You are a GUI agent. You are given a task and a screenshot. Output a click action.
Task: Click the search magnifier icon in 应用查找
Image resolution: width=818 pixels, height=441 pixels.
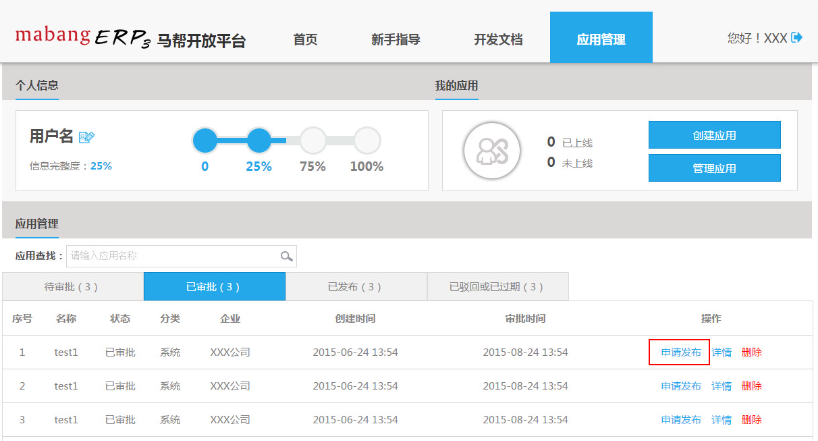tap(287, 256)
